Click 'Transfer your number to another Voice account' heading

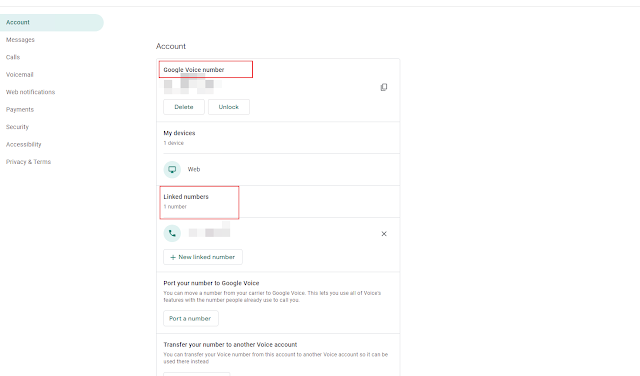230,345
